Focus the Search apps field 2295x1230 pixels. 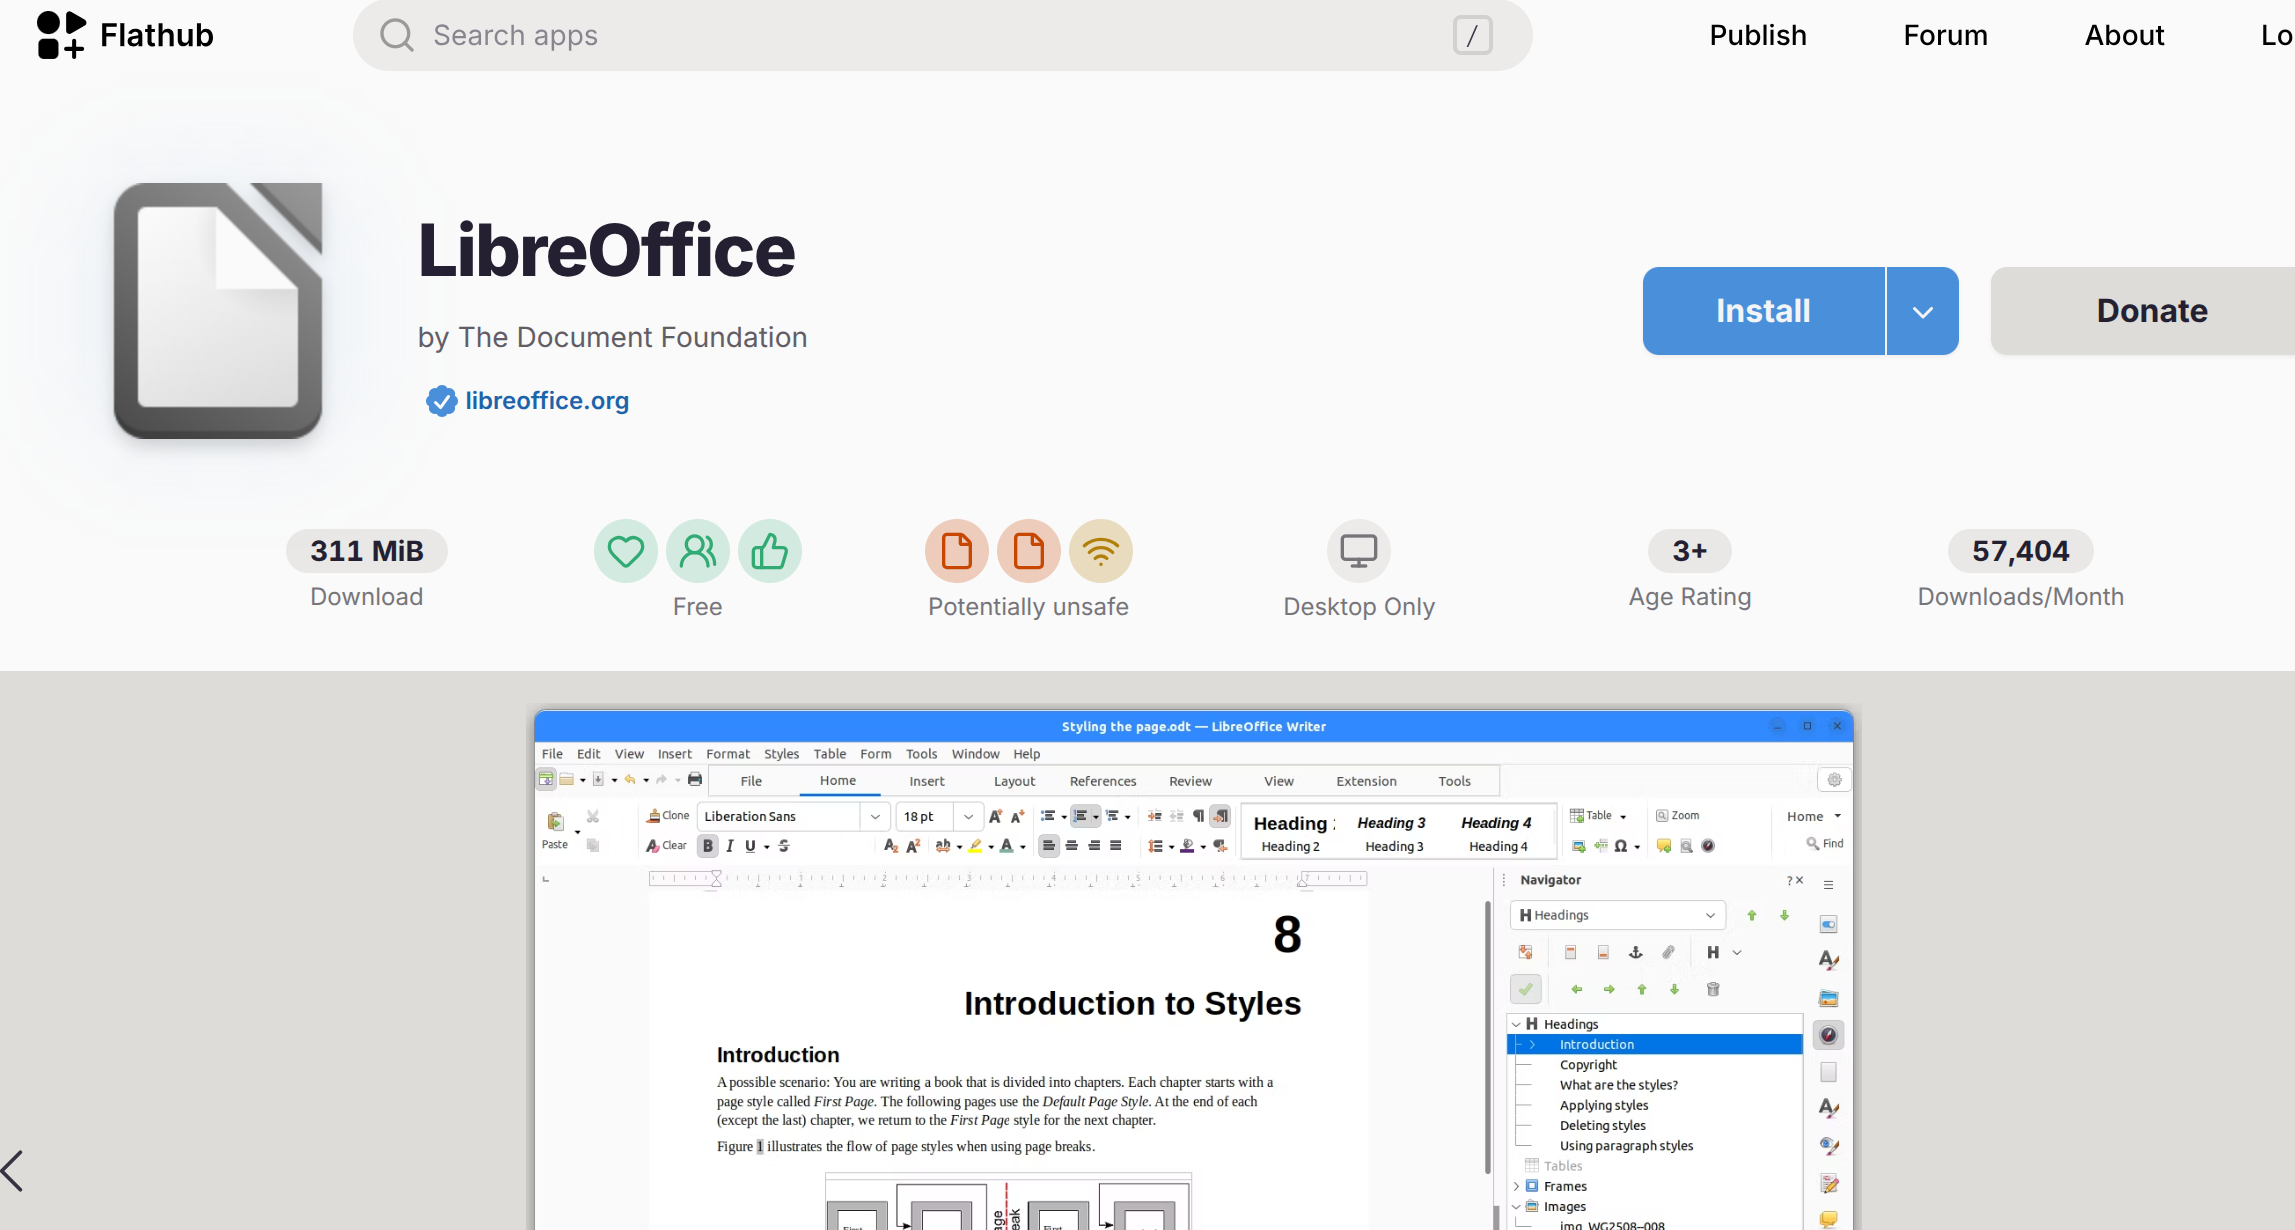[x=943, y=35]
